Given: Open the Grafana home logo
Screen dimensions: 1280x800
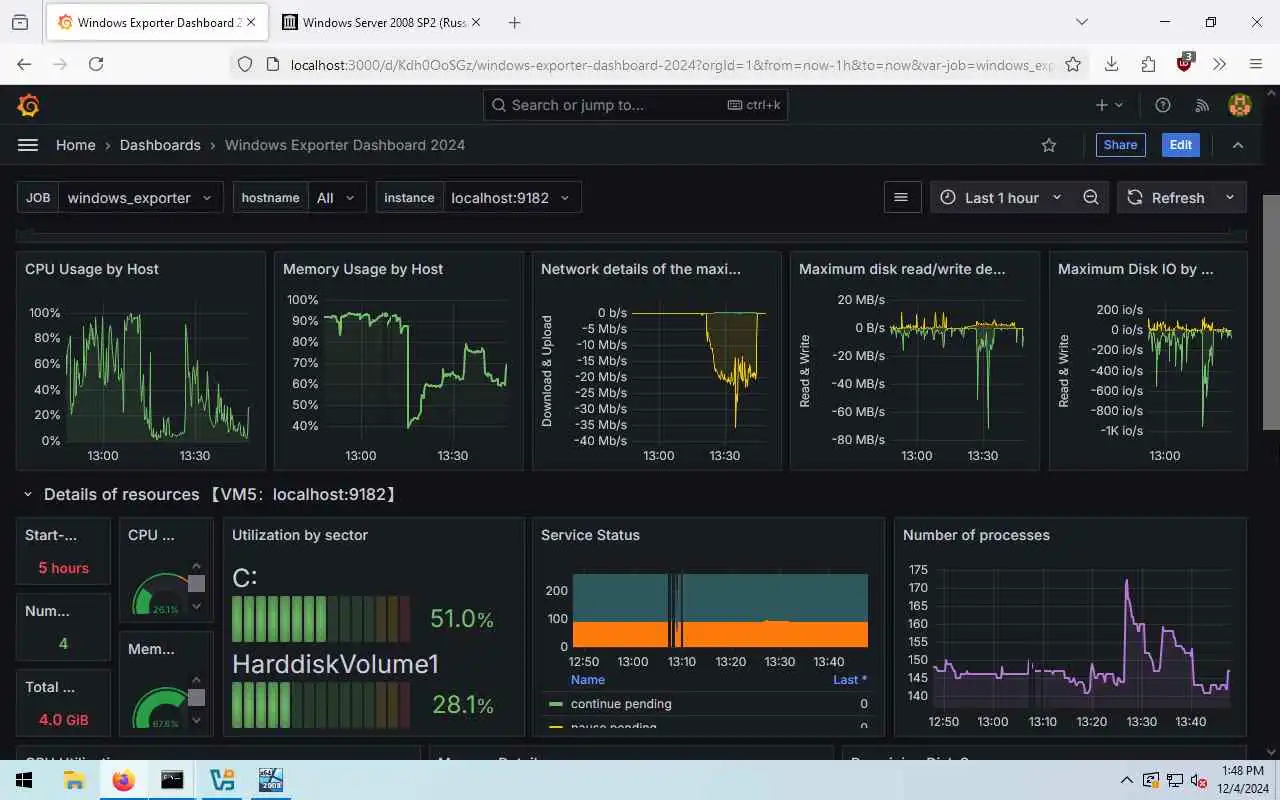Looking at the screenshot, I should coord(28,105).
